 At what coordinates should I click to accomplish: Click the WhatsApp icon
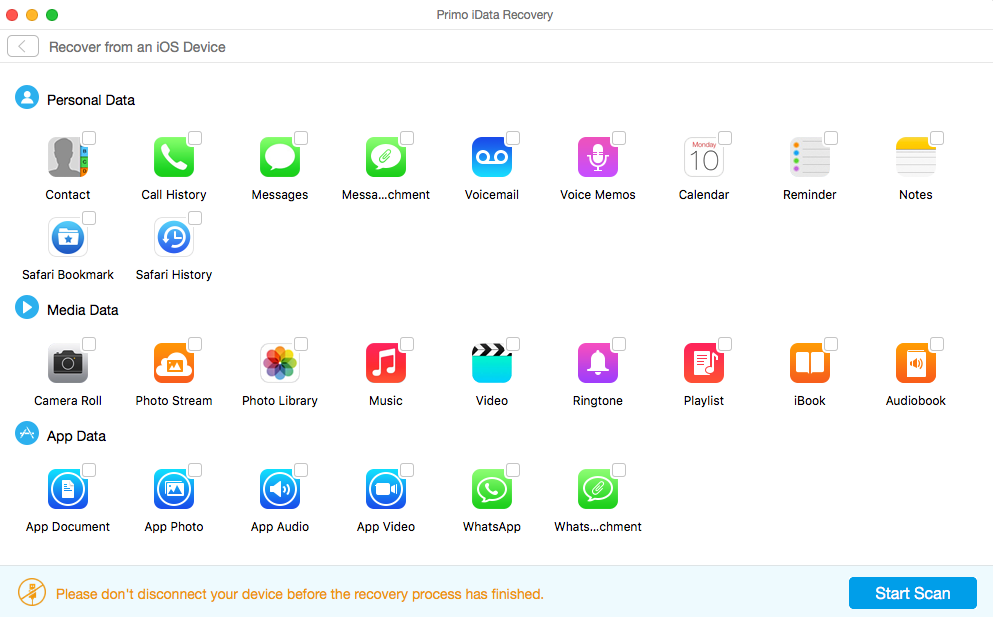tap(491, 489)
